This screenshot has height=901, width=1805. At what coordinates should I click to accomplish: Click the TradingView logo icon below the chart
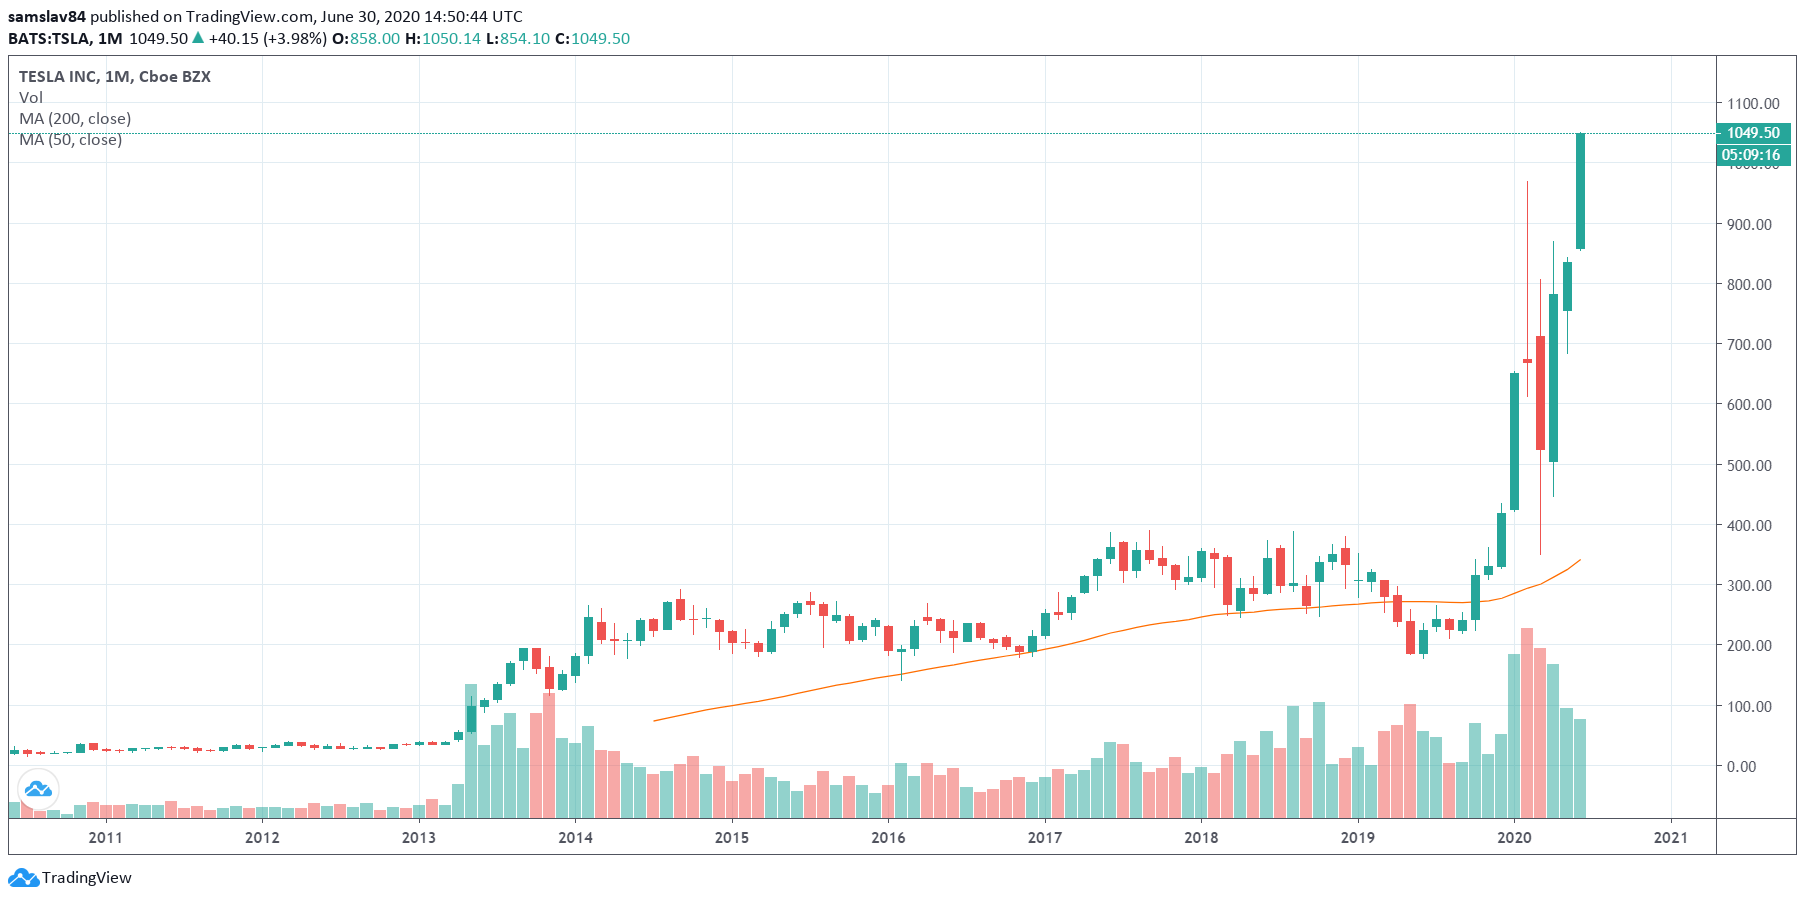click(x=23, y=878)
